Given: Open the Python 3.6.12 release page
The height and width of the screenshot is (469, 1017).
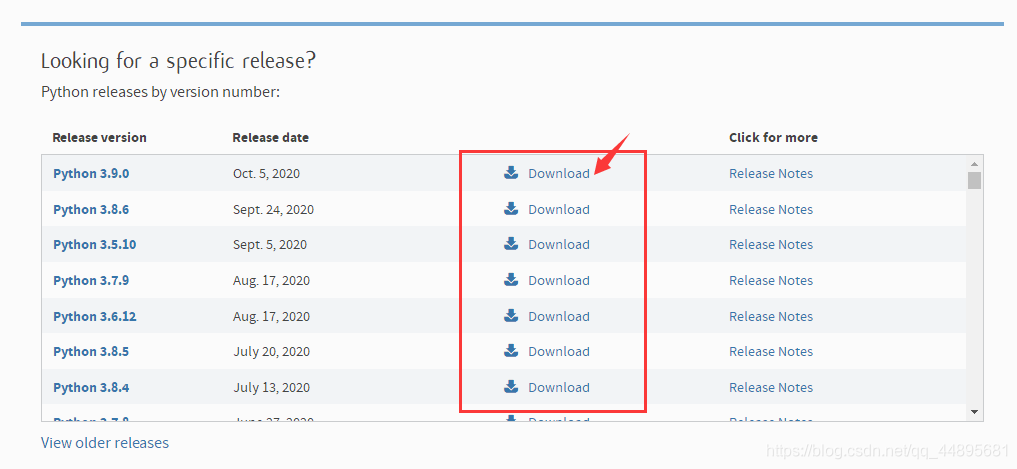Looking at the screenshot, I should tap(95, 317).
